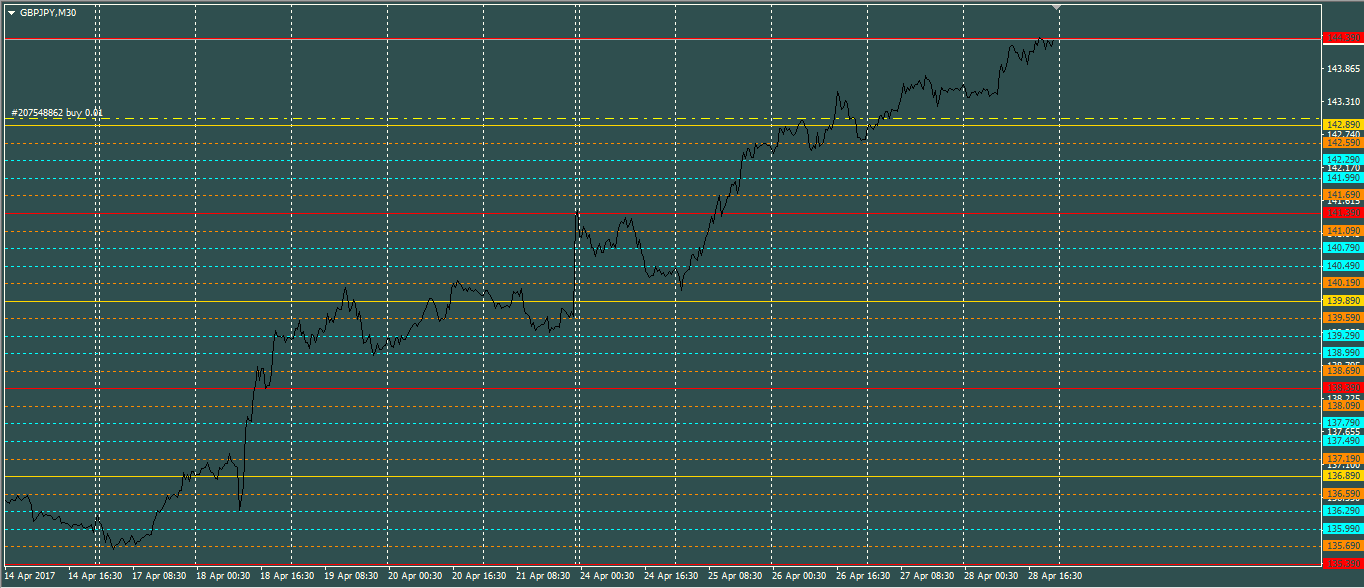The width and height of the screenshot is (1364, 588).
Task: Open the one-click trading arrow beside GBPJPY,M30
Action: coord(11,12)
